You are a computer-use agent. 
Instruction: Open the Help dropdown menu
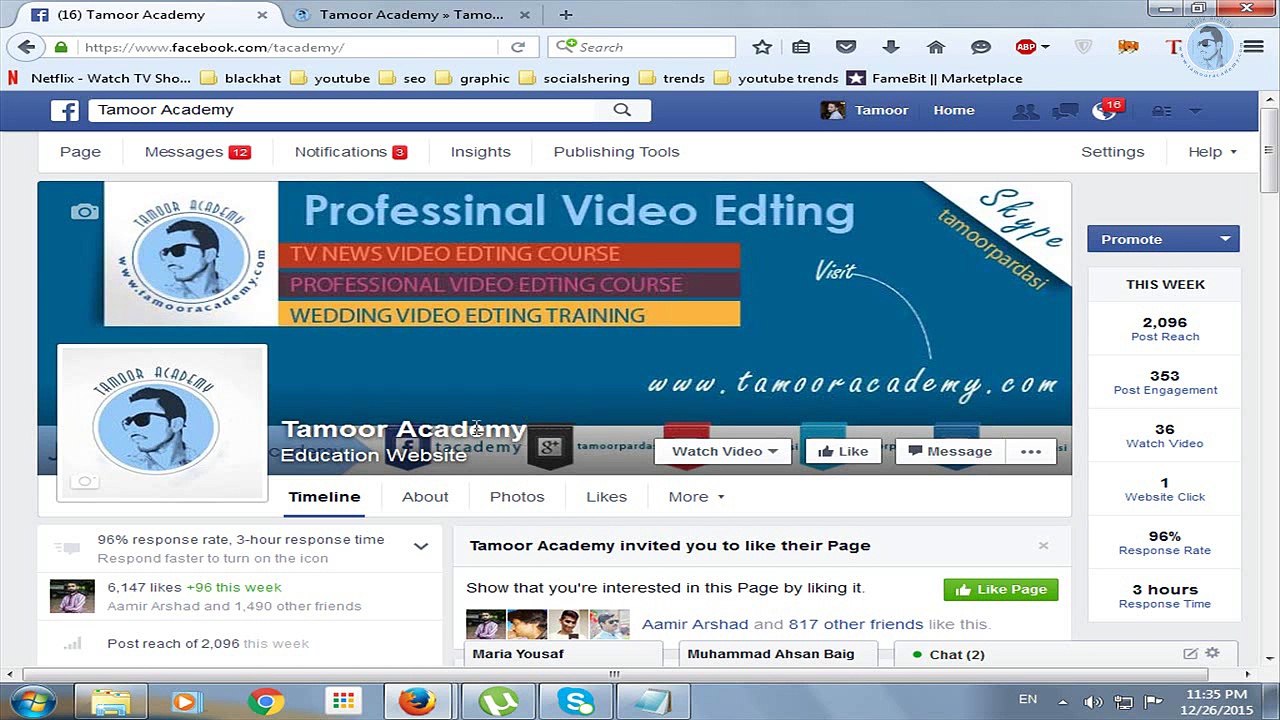[1212, 152]
